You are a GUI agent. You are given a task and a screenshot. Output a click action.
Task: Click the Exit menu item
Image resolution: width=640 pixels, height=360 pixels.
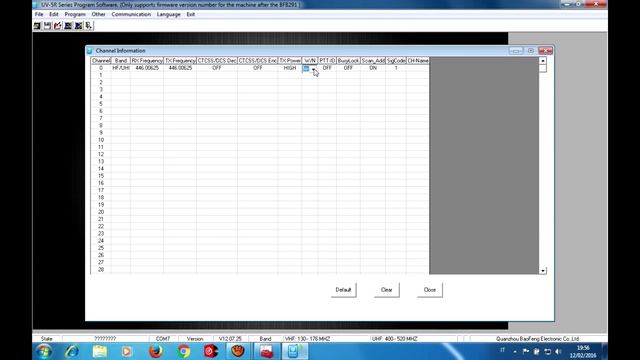(x=191, y=14)
